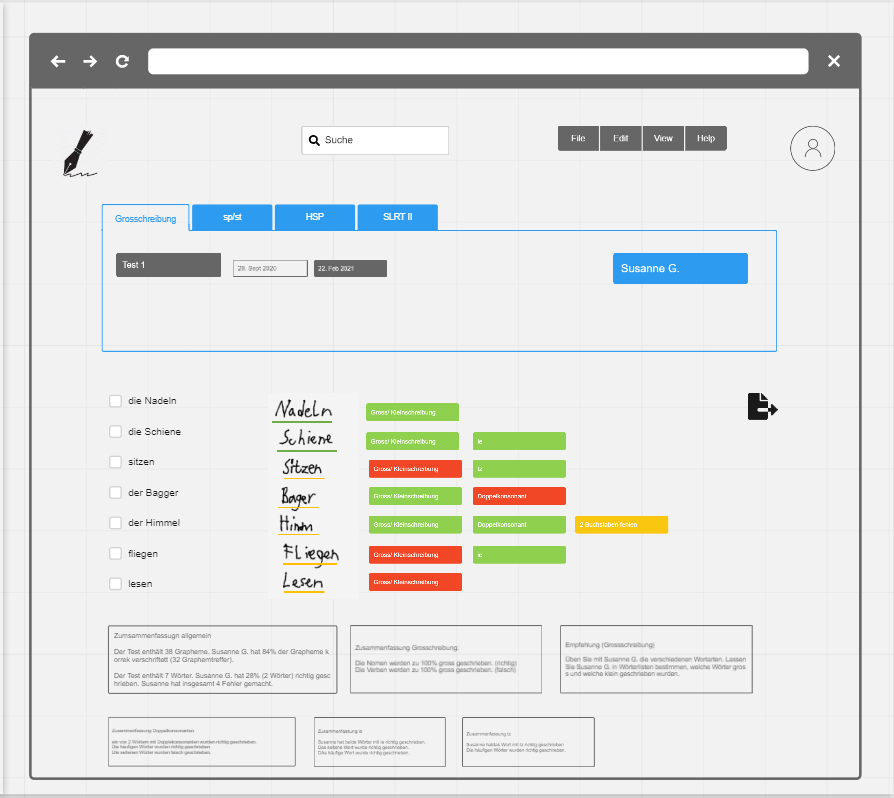Go back using the browser back arrow
Image resolution: width=894 pixels, height=798 pixels.
[x=58, y=61]
